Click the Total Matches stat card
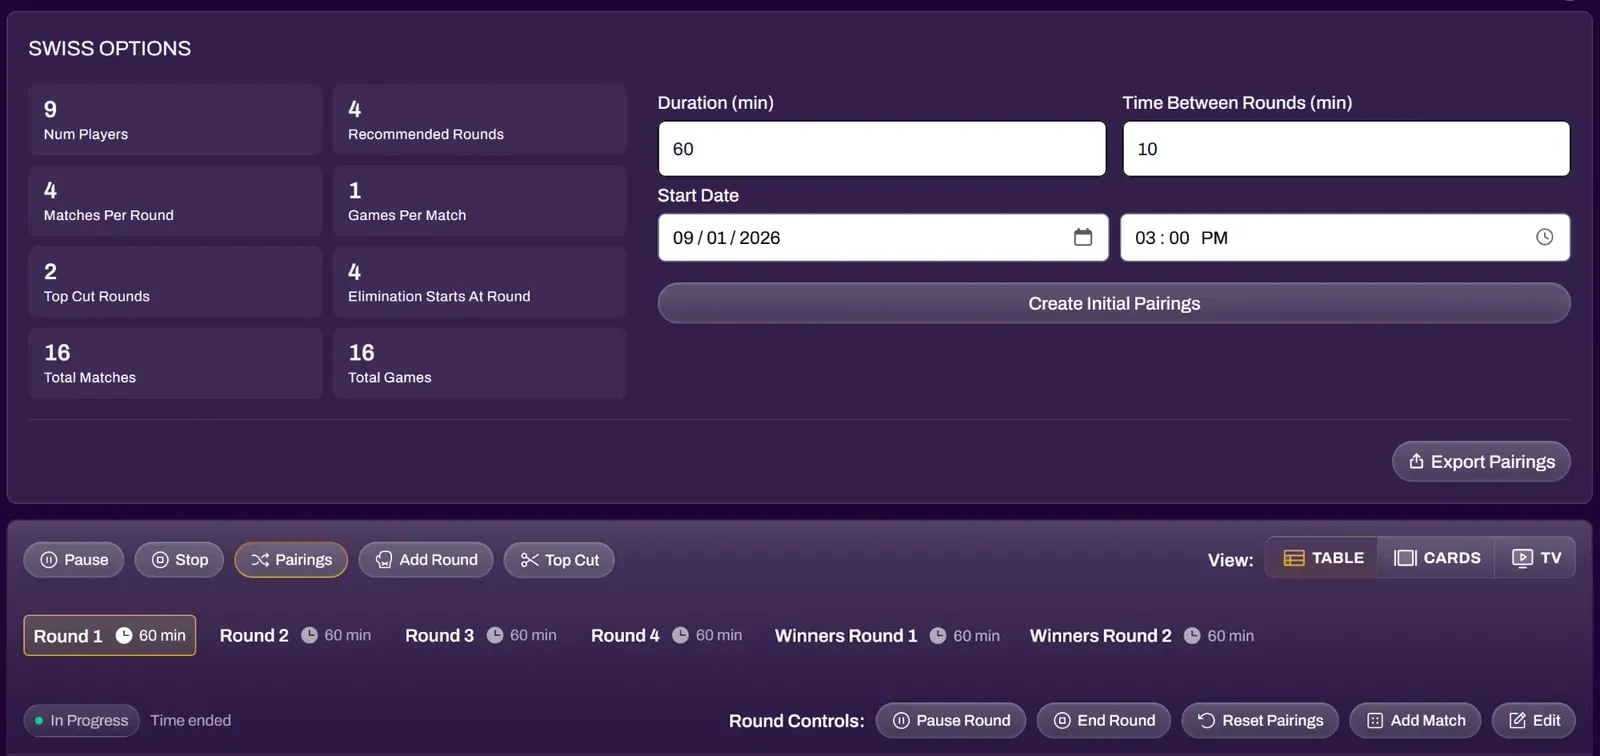This screenshot has height=756, width=1600. tap(175, 363)
